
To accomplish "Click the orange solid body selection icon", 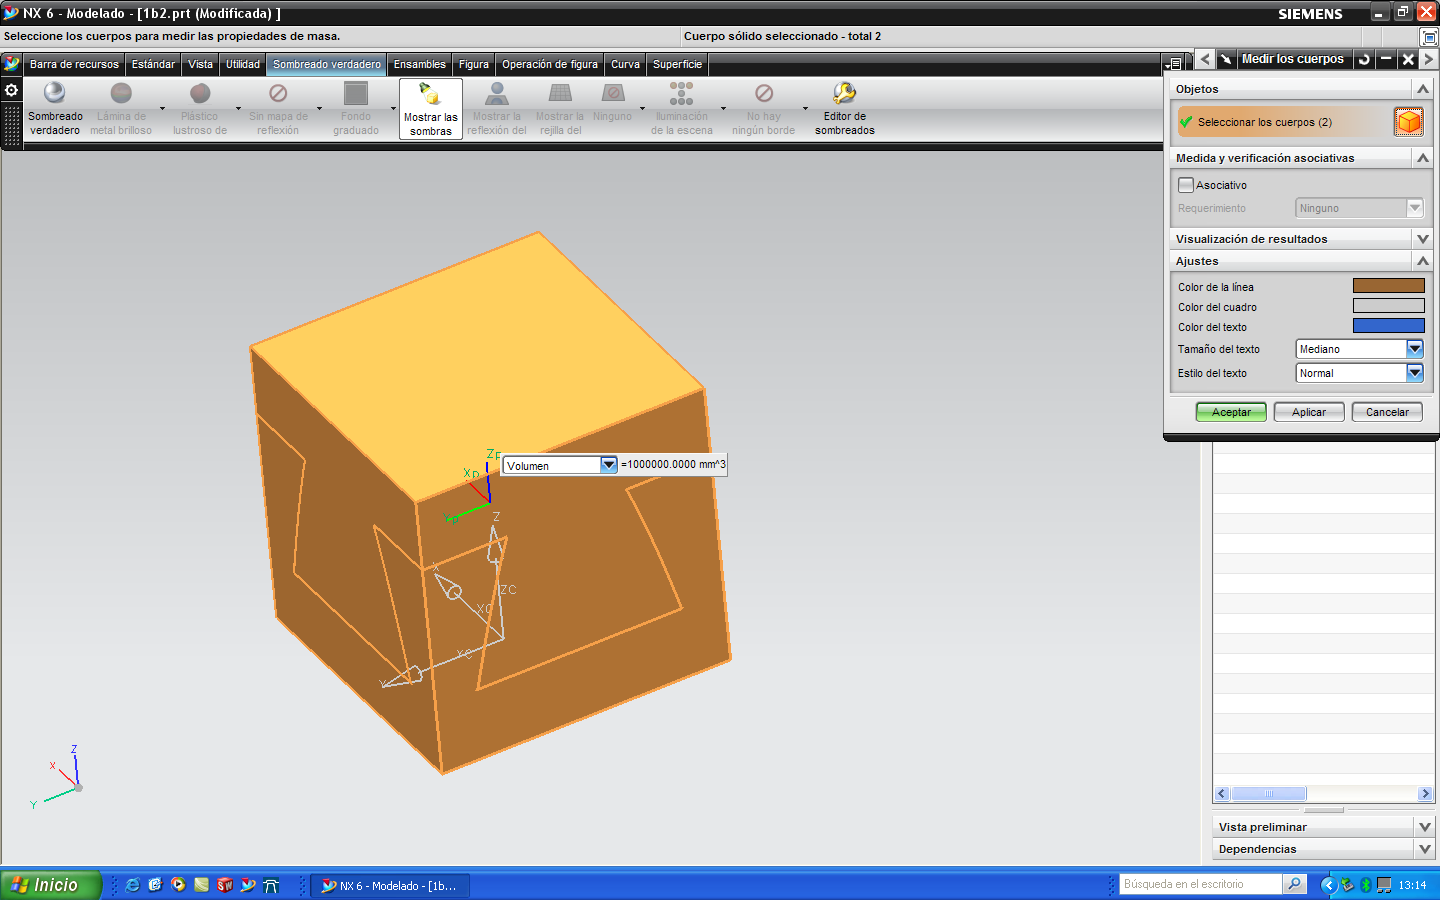I will point(1409,122).
